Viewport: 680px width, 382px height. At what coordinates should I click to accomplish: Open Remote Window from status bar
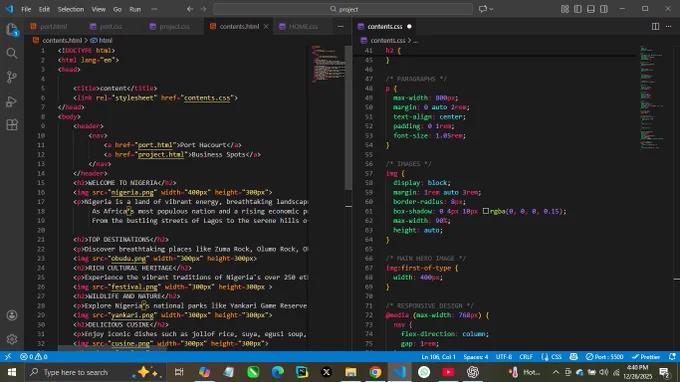click(x=8, y=357)
